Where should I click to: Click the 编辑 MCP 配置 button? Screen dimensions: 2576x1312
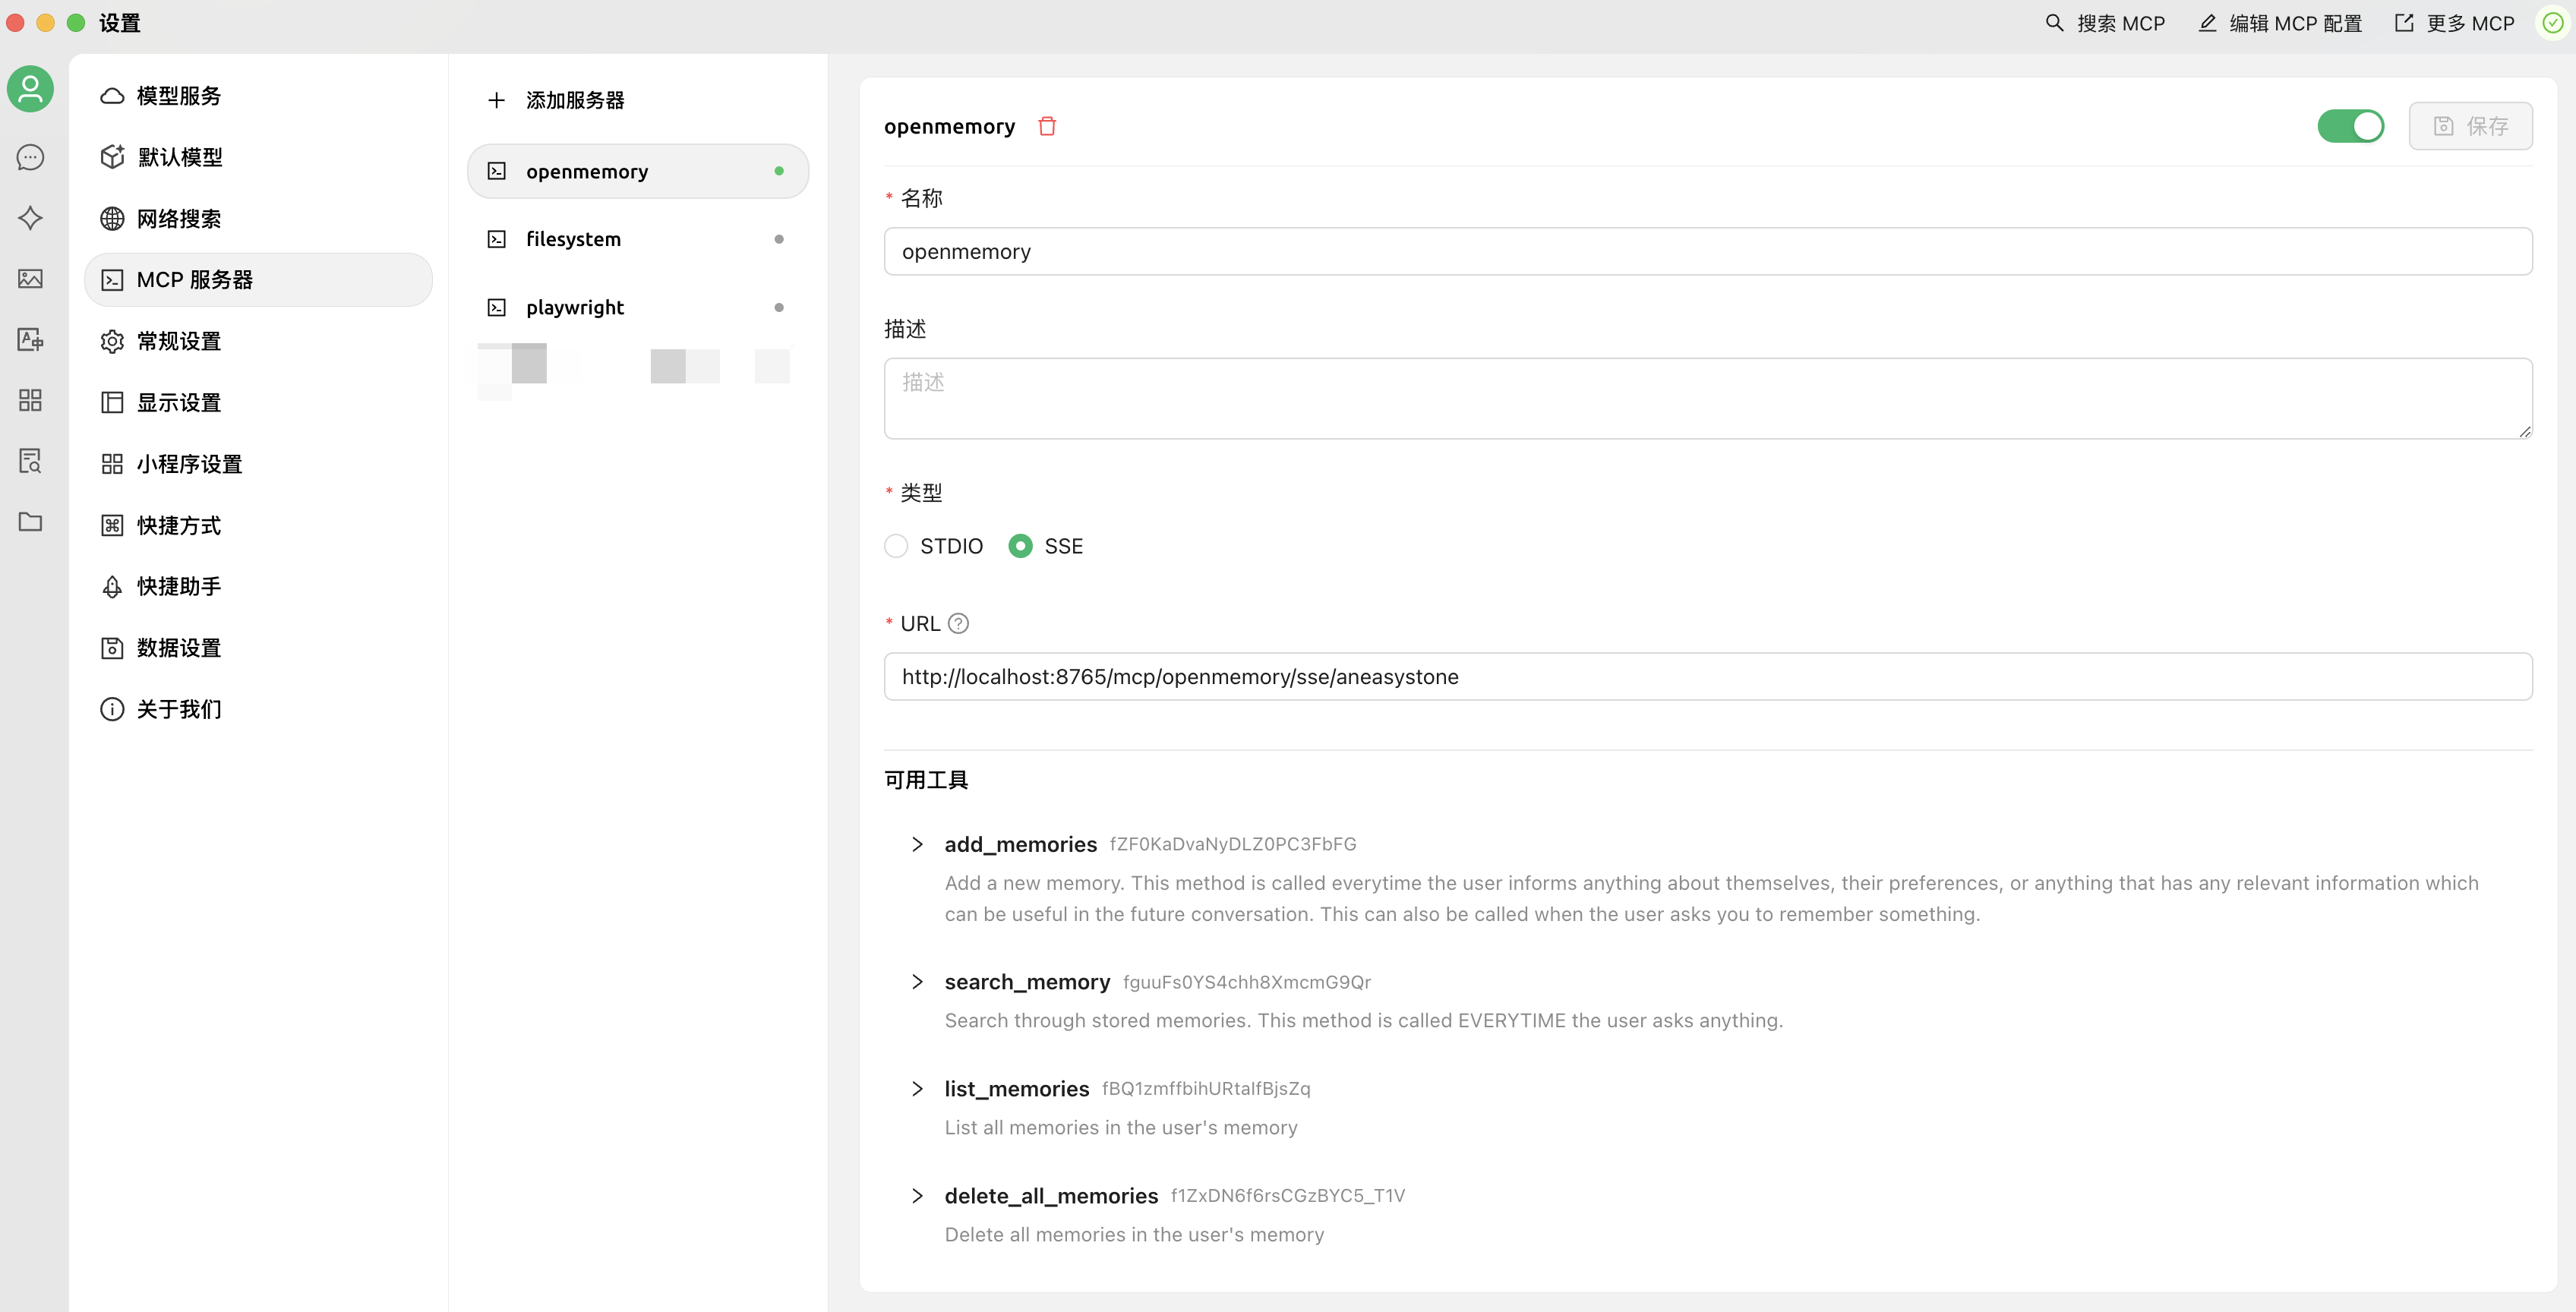pos(2279,23)
